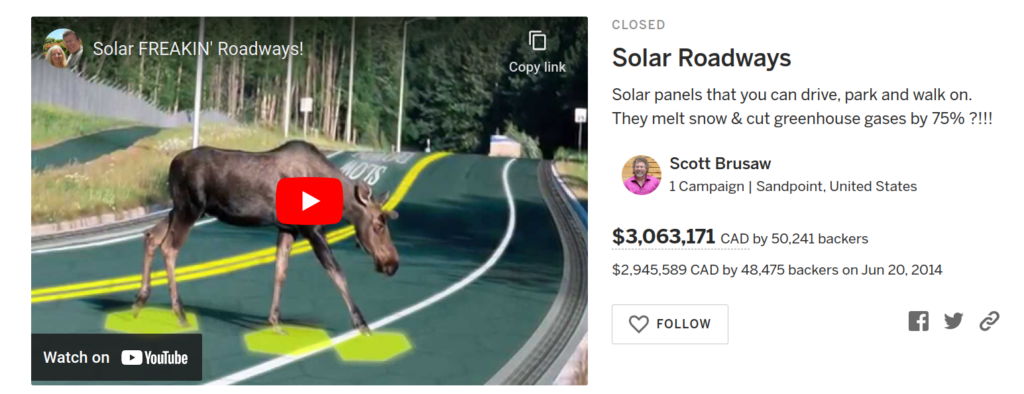Click the heart icon inside FOLLOW
Viewport: 1024px width, 394px height.
(x=638, y=324)
